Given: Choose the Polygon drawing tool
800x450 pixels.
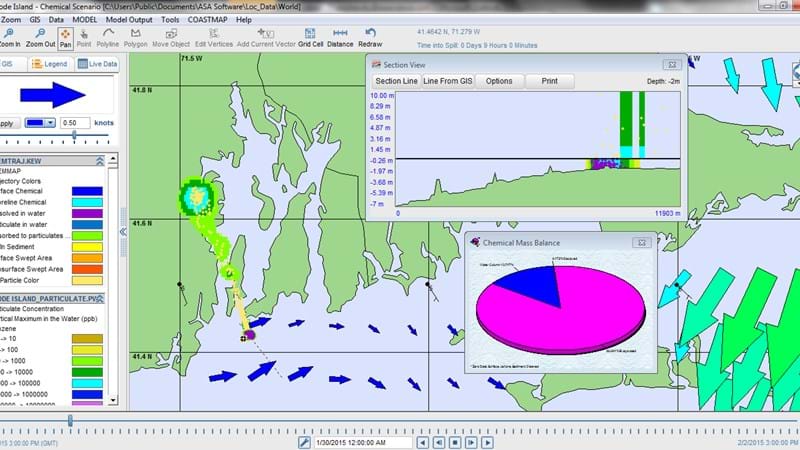Looking at the screenshot, I should click(x=135, y=38).
